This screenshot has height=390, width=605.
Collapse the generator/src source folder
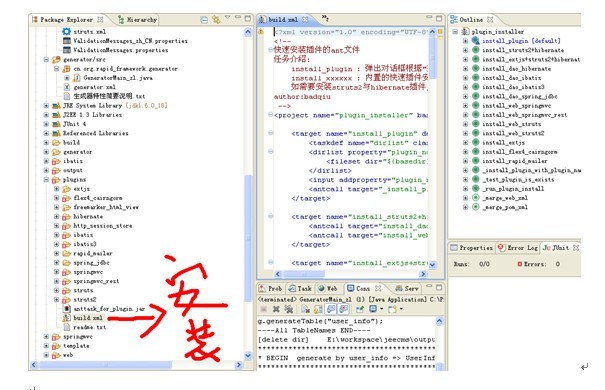(46, 59)
